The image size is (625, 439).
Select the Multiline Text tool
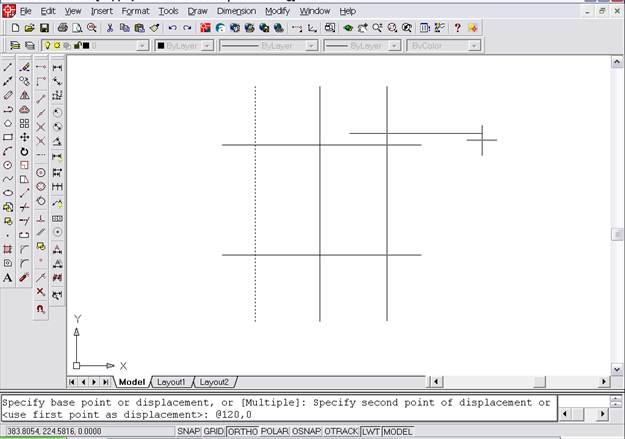8,278
